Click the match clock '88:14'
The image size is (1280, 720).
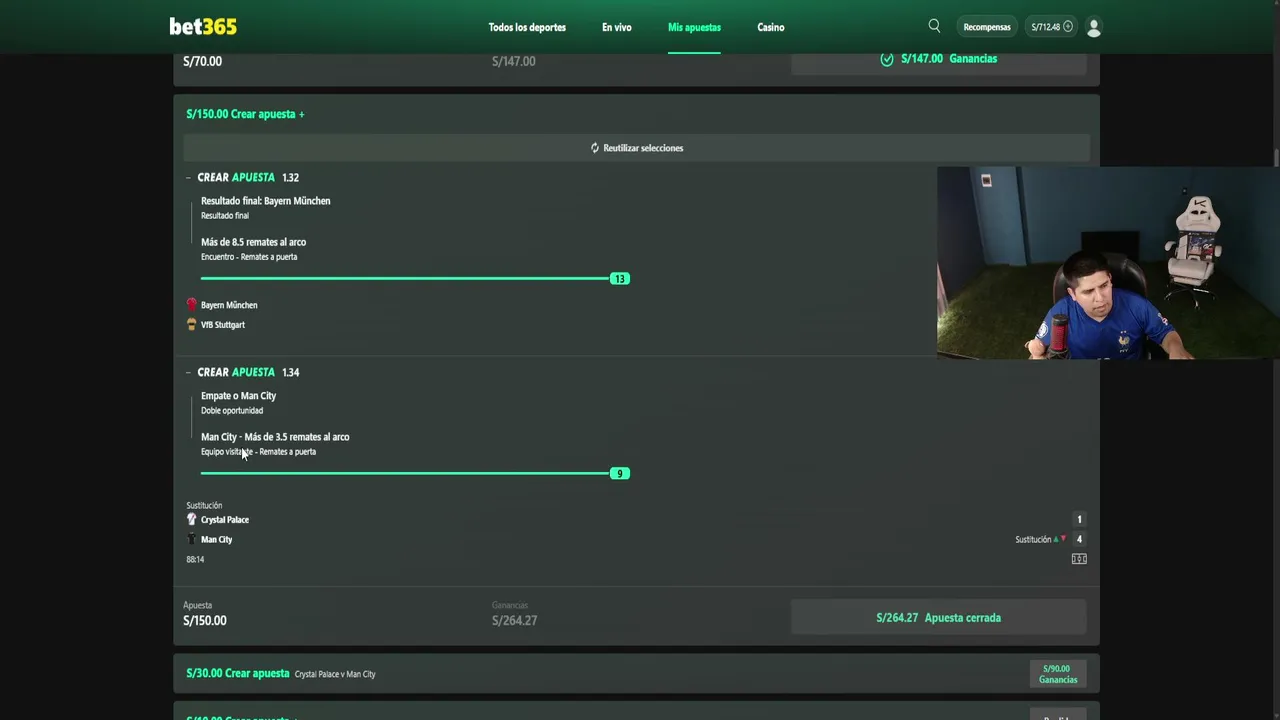(195, 560)
